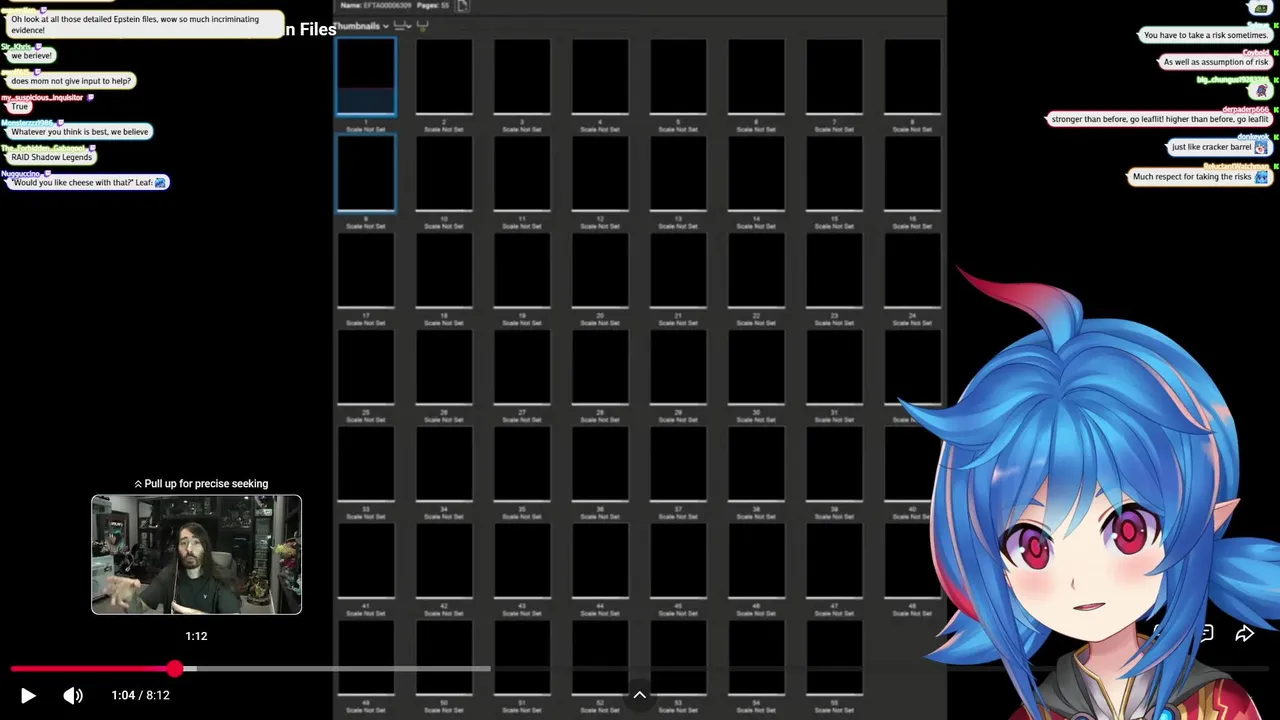Select page 2 thumbnail
This screenshot has height=720, width=1280.
pos(444,77)
